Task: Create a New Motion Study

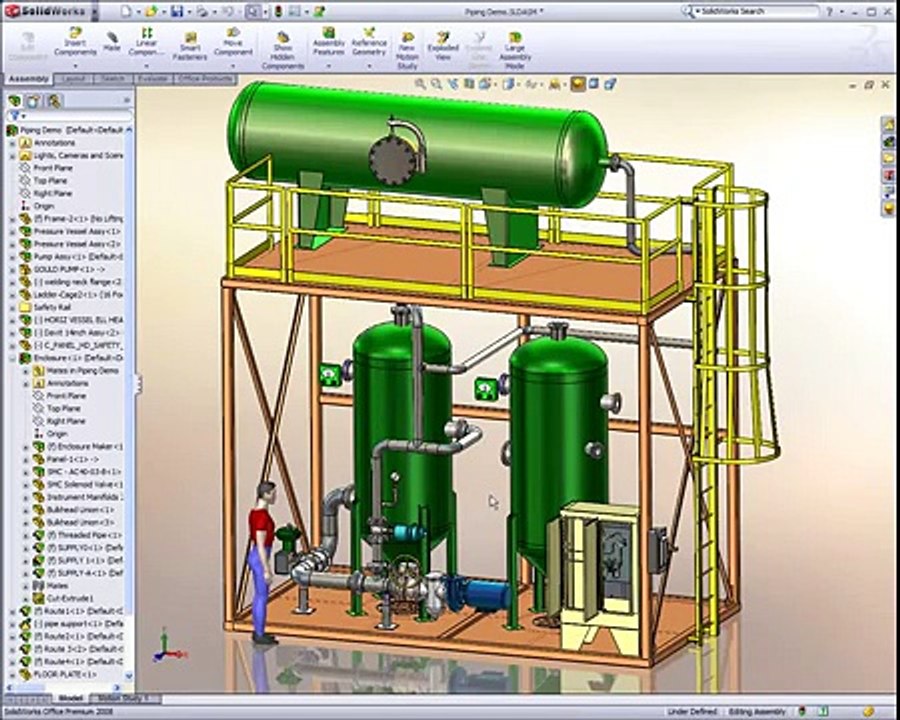Action: [407, 50]
